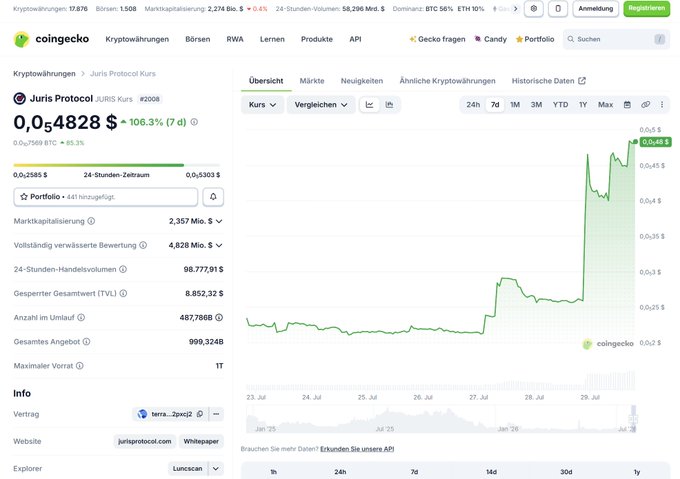Click the green Registrieren button
Viewport: 680px width, 479px height.
pos(646,8)
